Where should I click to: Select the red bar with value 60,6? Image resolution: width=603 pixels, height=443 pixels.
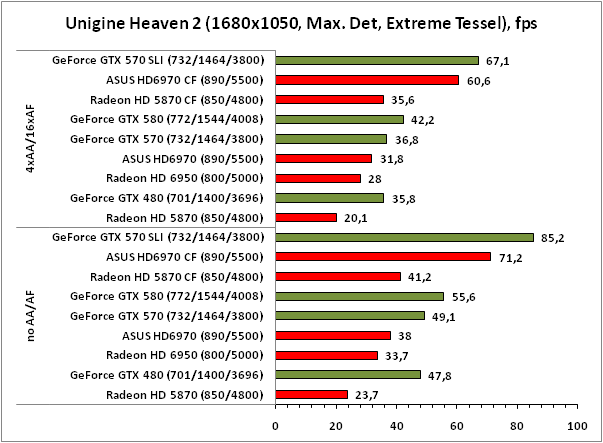[367, 80]
